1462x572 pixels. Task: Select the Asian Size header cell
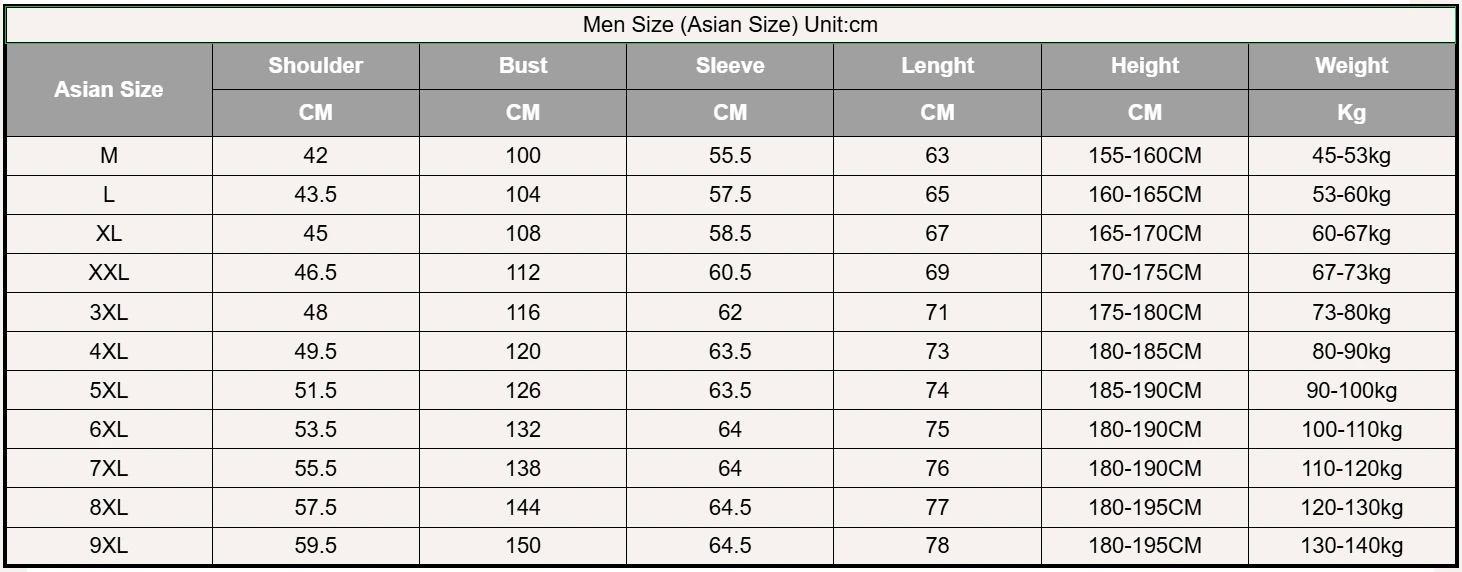[x=108, y=90]
